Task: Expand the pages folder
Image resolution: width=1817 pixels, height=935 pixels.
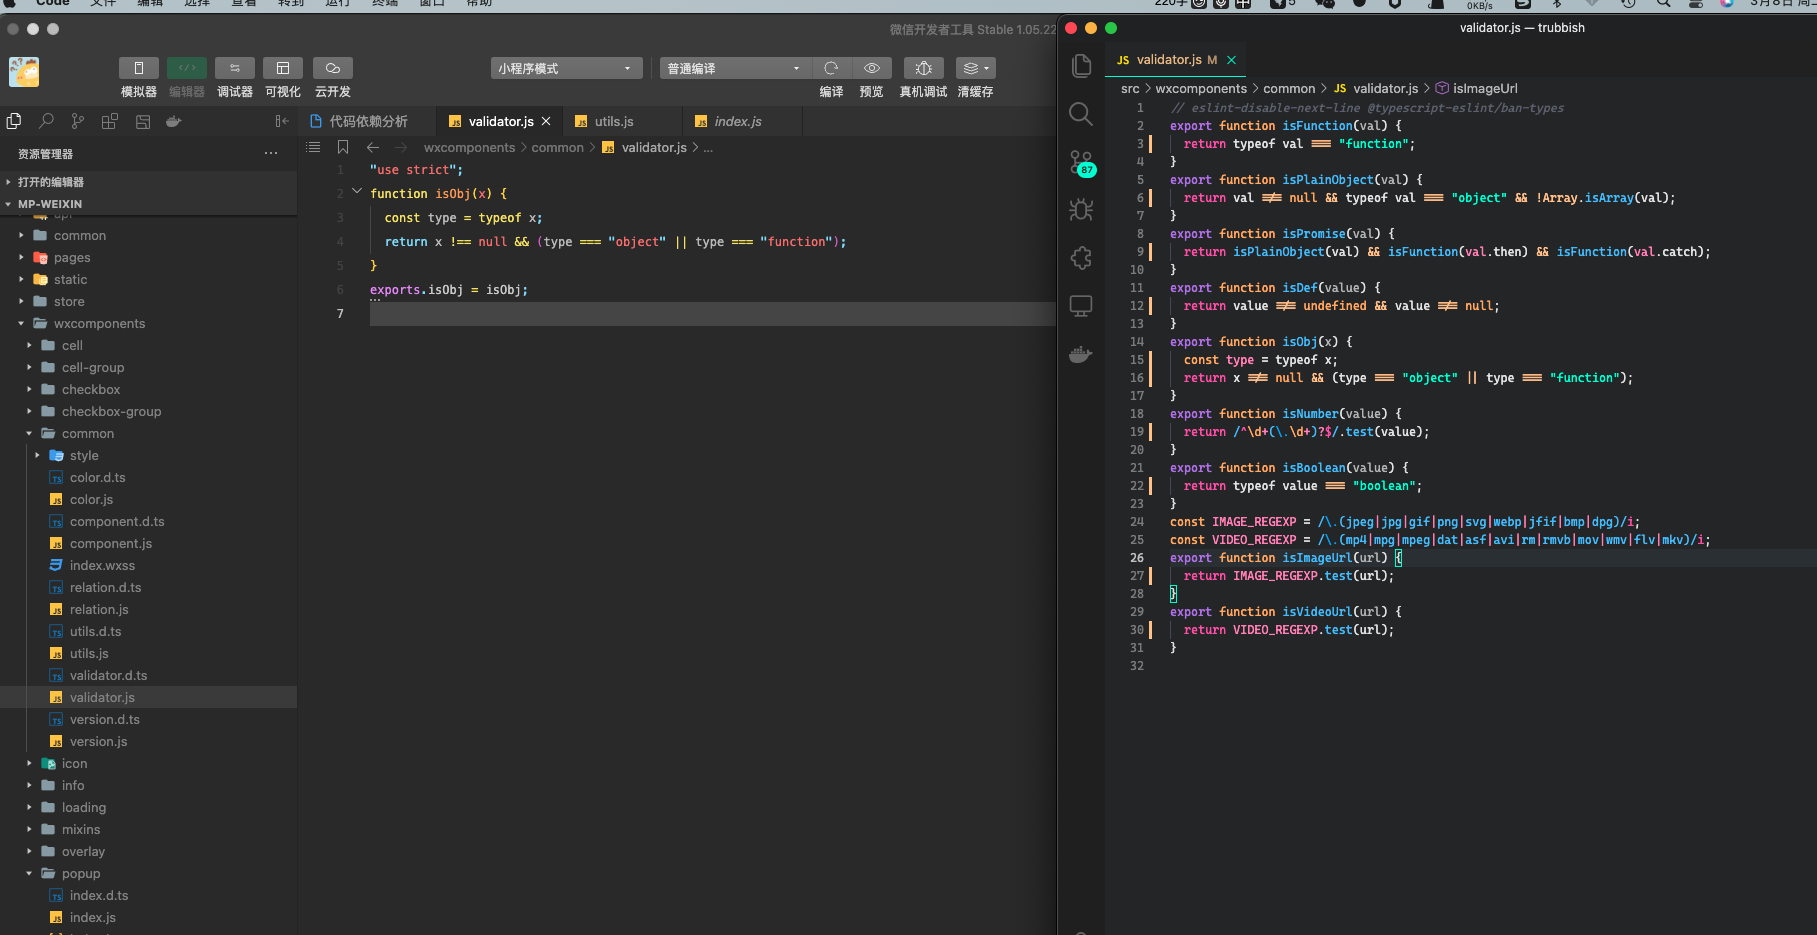Action: pyautogui.click(x=148, y=257)
